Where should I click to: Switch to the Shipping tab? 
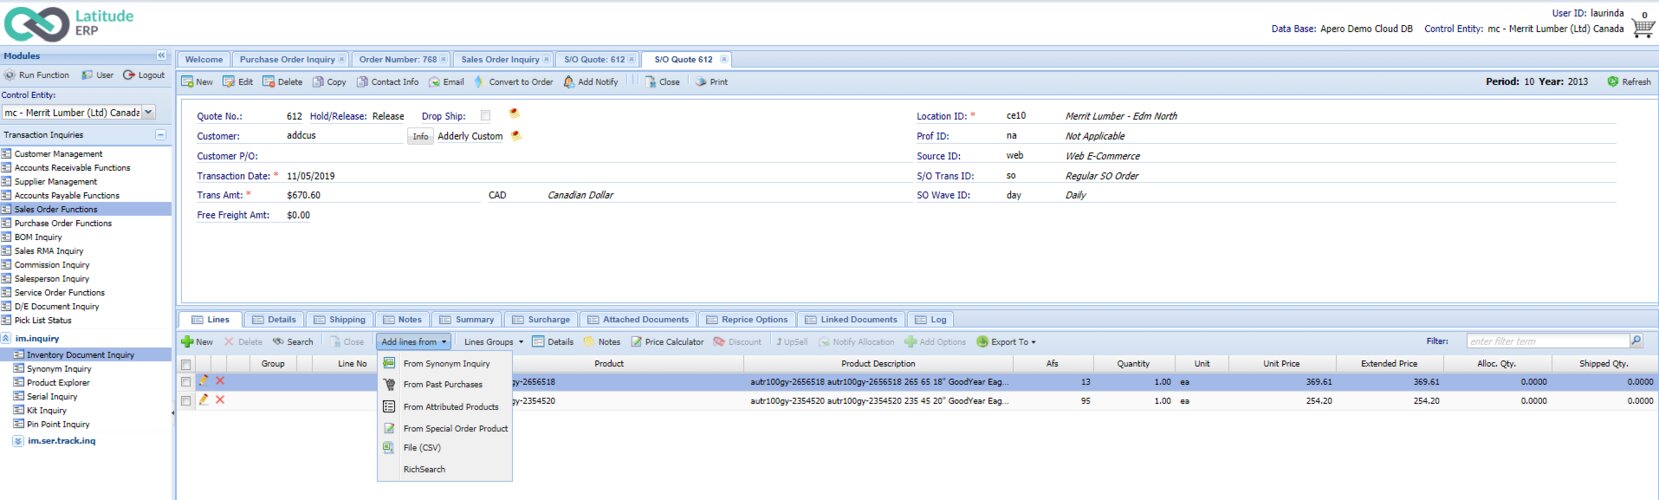click(x=339, y=320)
